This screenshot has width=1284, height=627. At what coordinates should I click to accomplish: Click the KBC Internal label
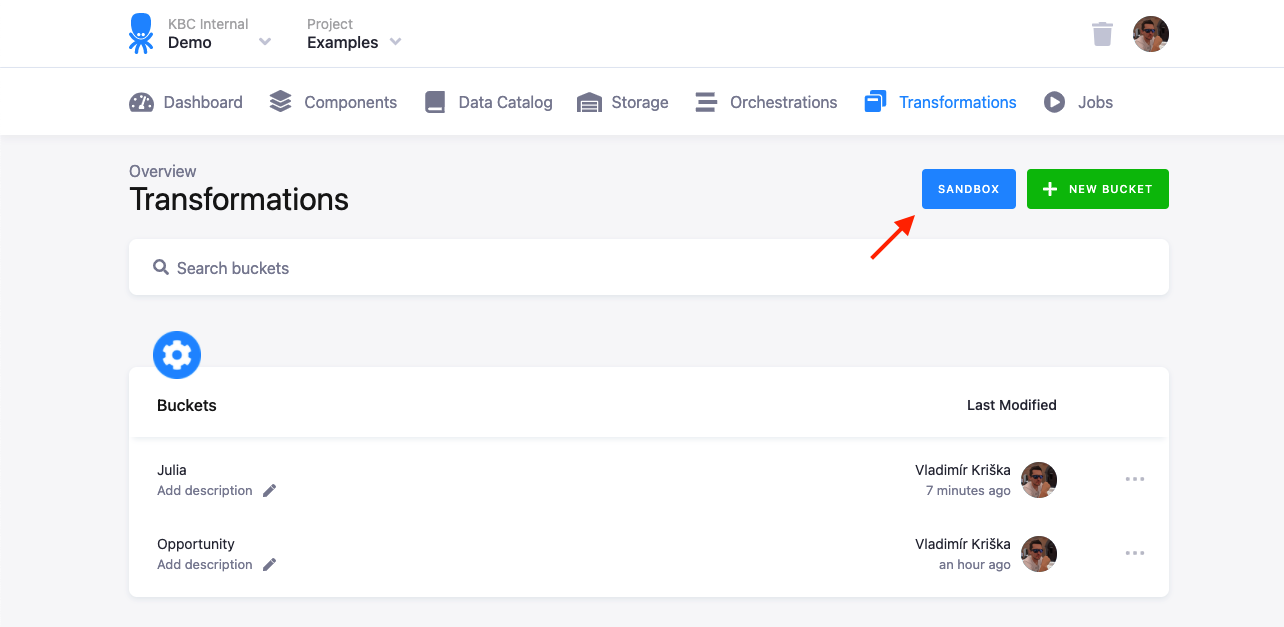coord(208,24)
